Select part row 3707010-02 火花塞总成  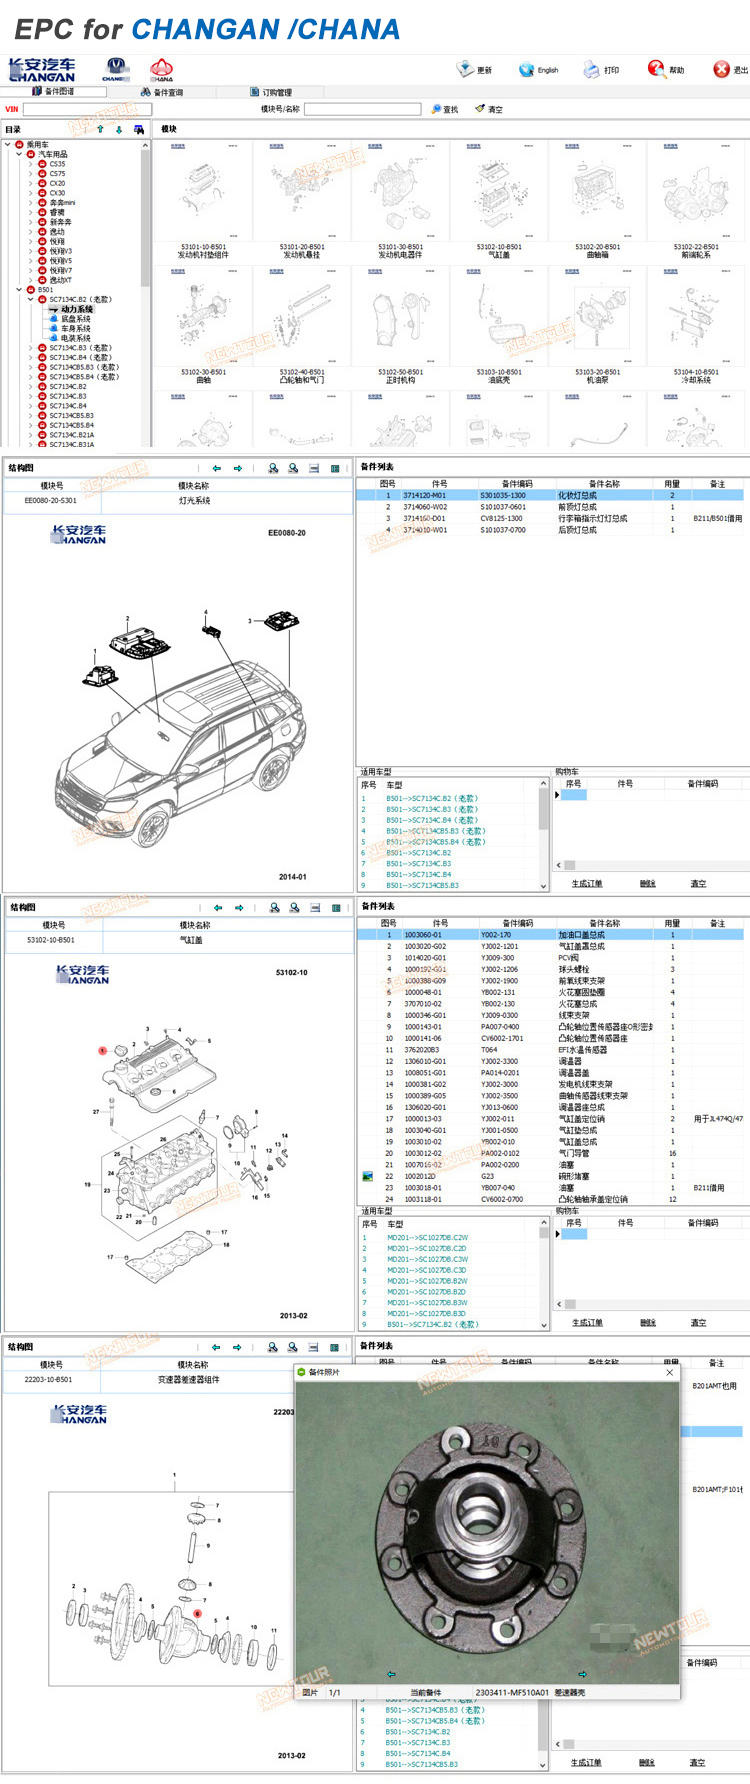tap(551, 1003)
